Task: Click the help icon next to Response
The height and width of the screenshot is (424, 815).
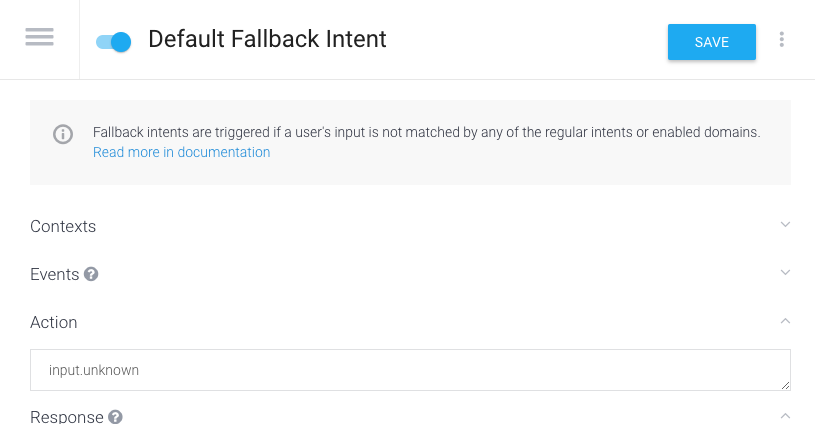Action: [x=115, y=417]
